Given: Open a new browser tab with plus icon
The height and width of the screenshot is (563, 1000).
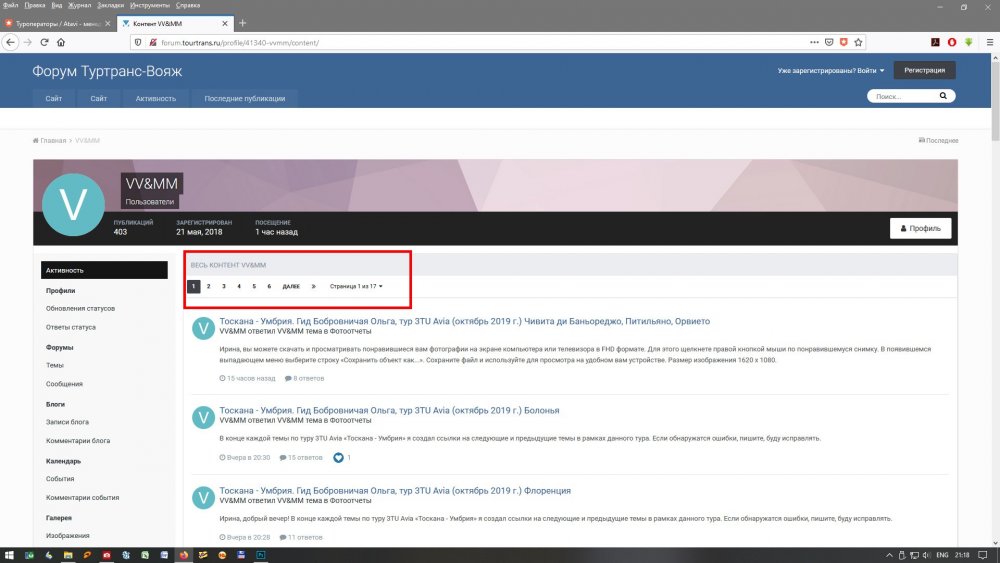Looking at the screenshot, I should [243, 23].
